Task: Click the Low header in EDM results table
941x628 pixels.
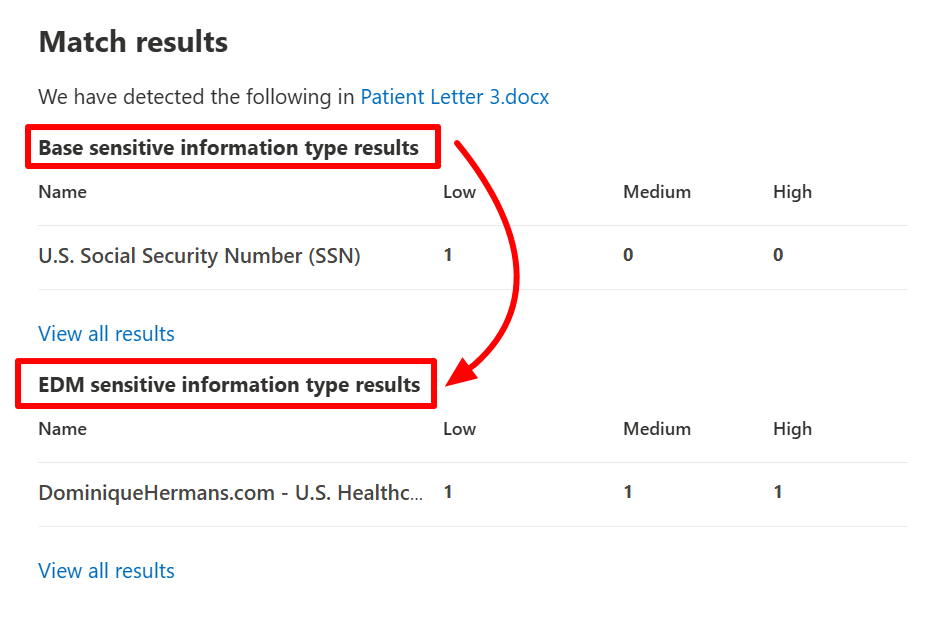Action: point(459,429)
